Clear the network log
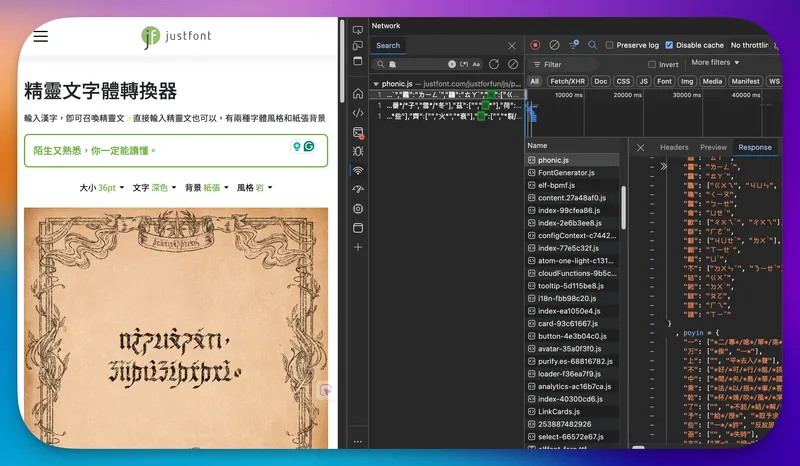Screen dimensions: 800x466 554,45
